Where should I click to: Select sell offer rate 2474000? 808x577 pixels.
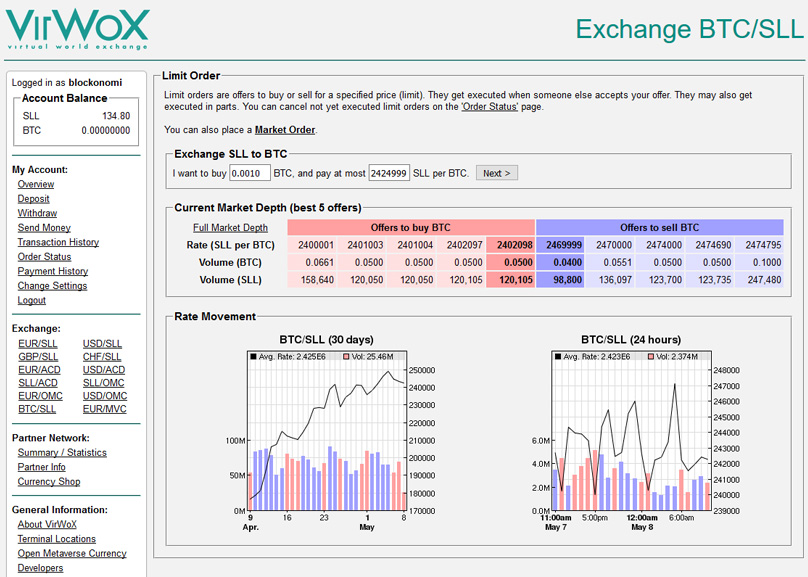coord(660,245)
